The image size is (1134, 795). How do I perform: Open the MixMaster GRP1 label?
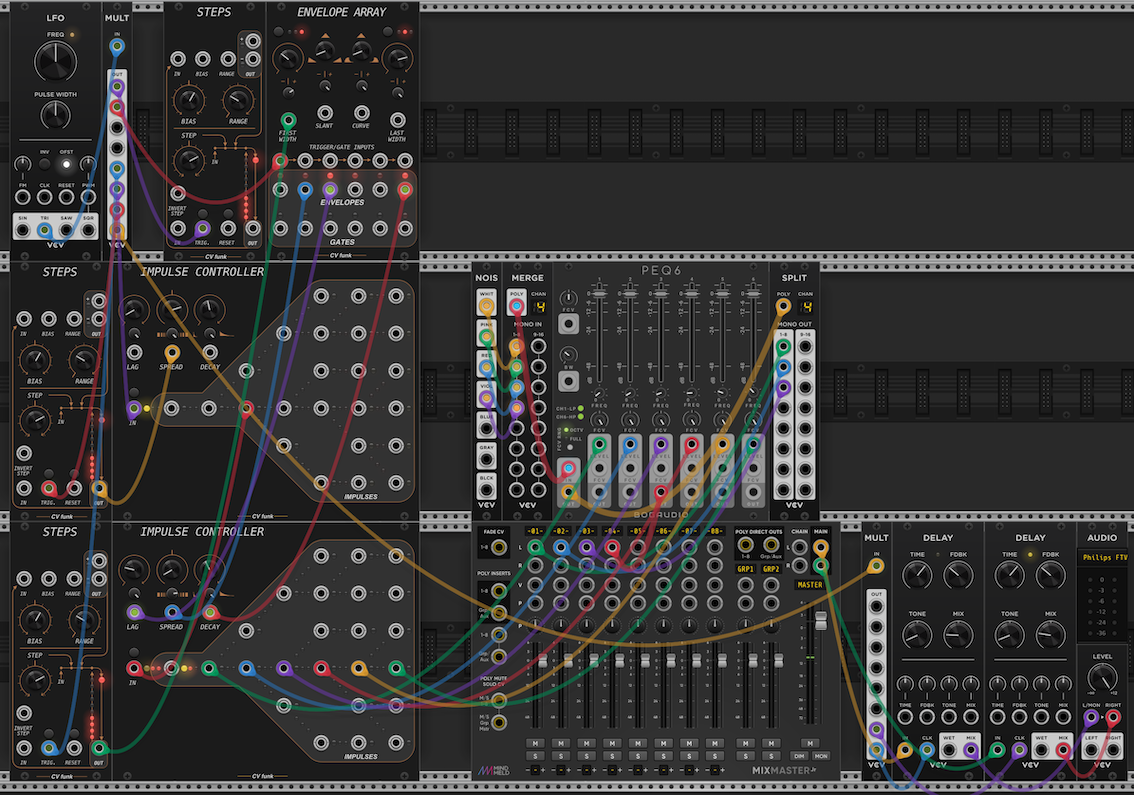point(746,569)
